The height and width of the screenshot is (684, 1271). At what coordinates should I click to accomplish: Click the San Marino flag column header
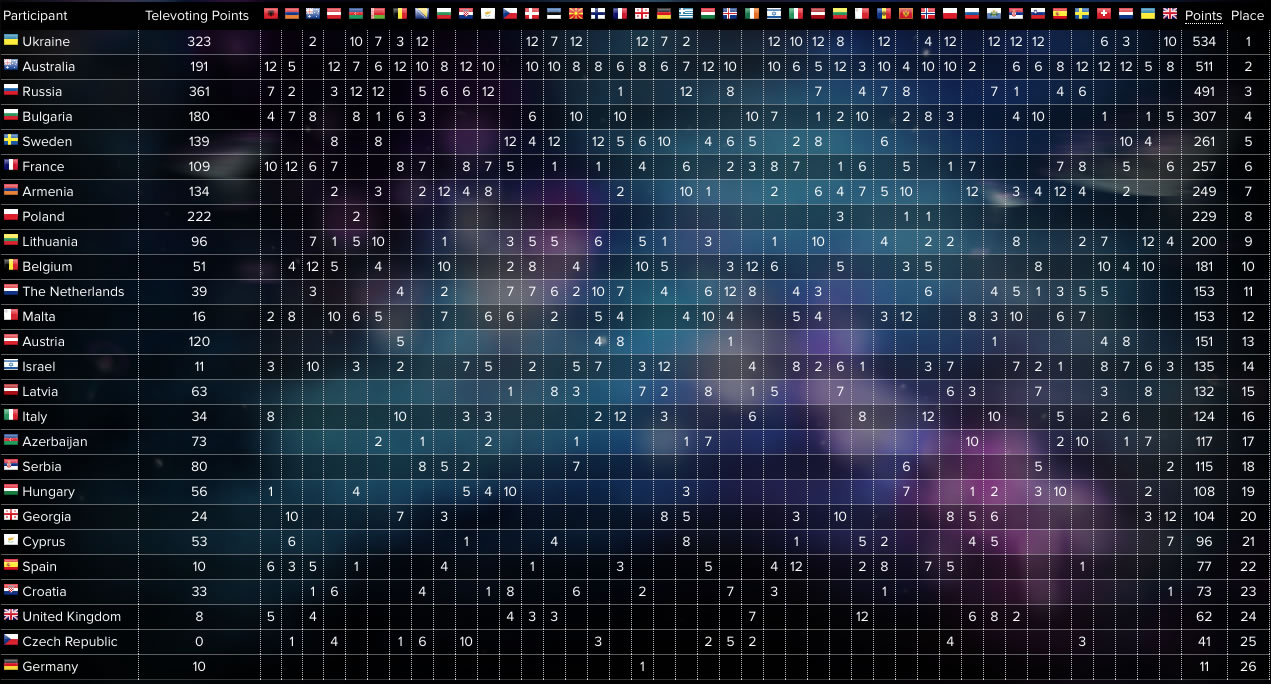pyautogui.click(x=994, y=14)
